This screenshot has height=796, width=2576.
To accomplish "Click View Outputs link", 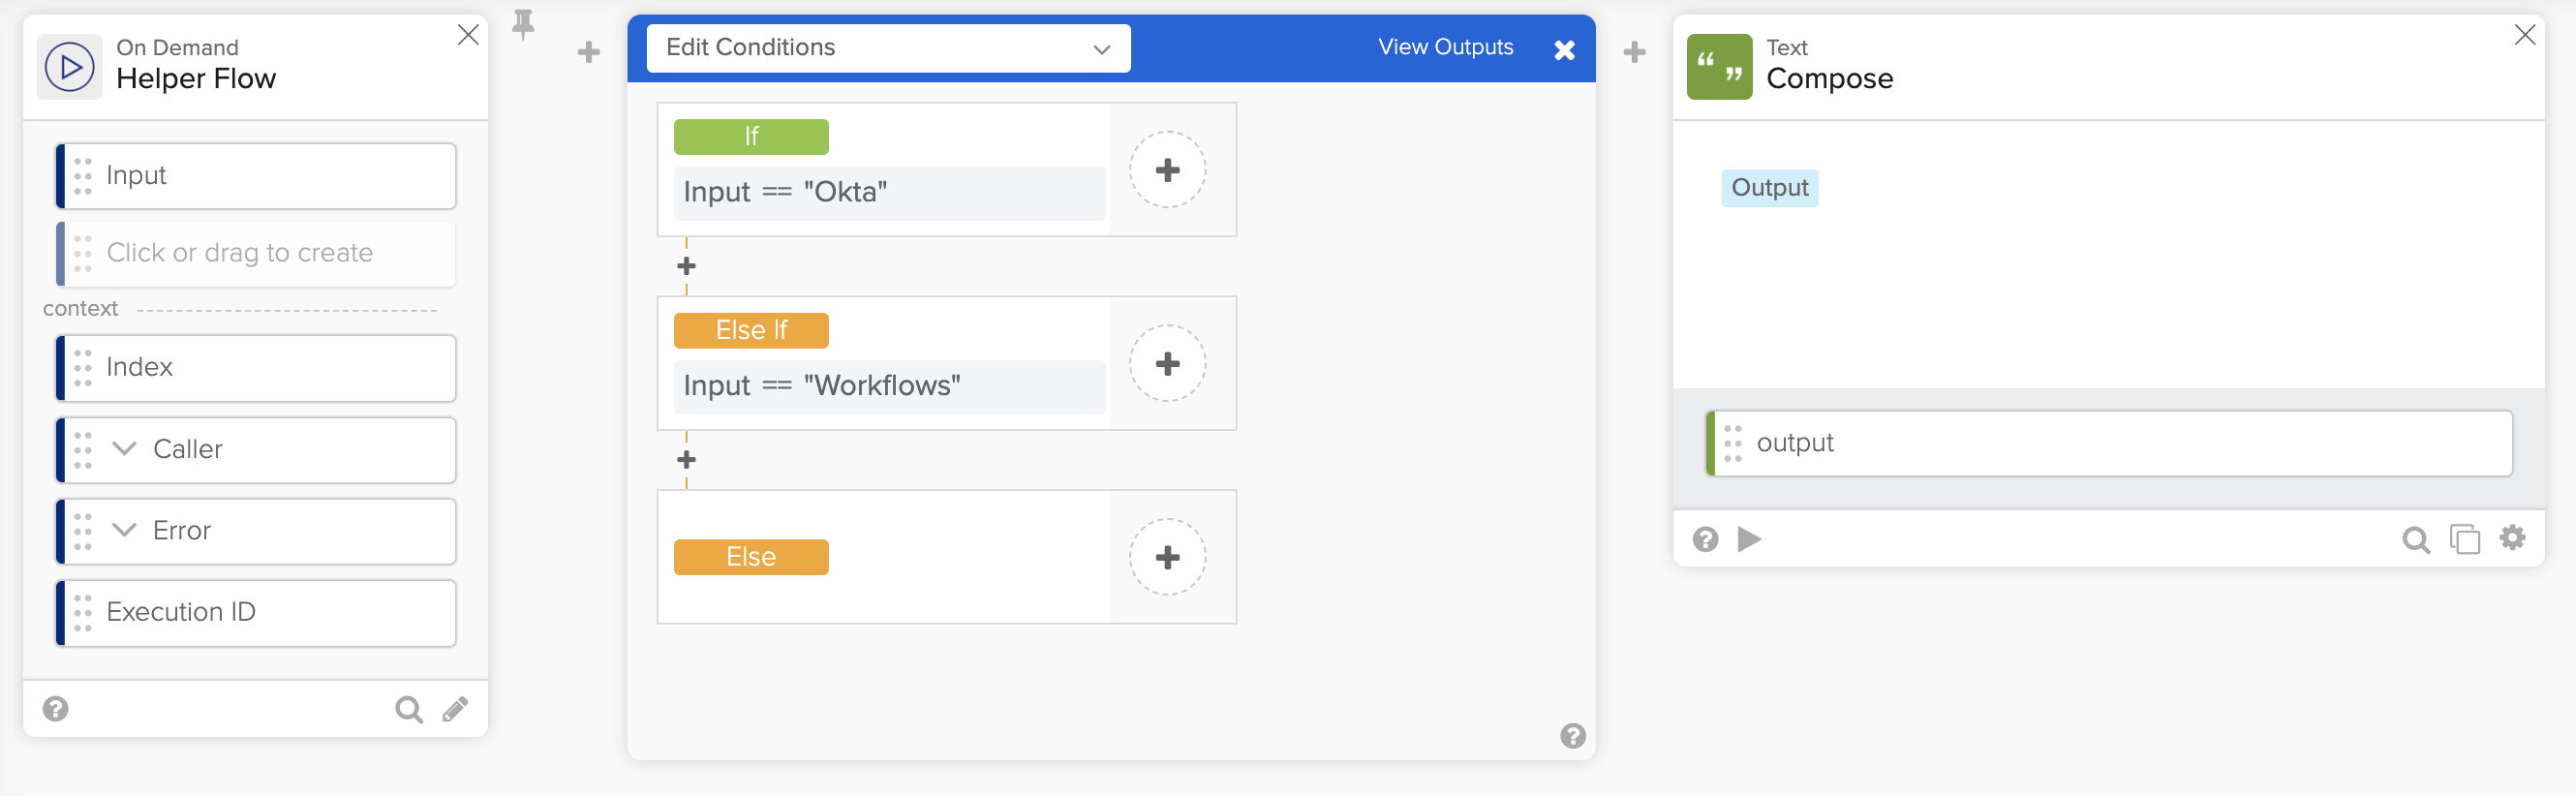I will point(1444,47).
